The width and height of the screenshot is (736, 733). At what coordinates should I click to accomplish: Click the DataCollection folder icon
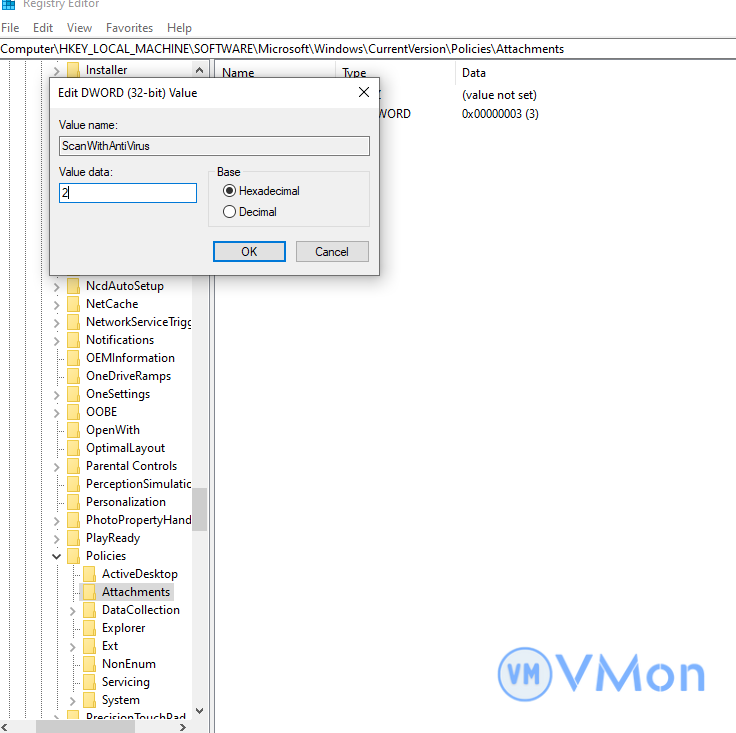tap(89, 610)
